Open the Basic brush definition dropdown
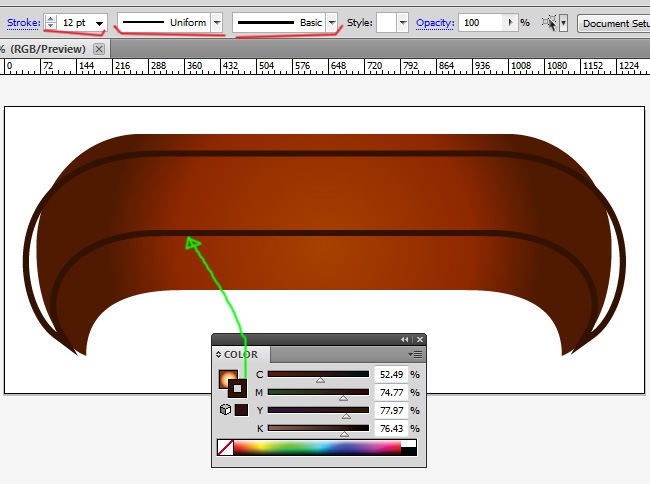Screen dimensions: 650x484 [x=332, y=22]
